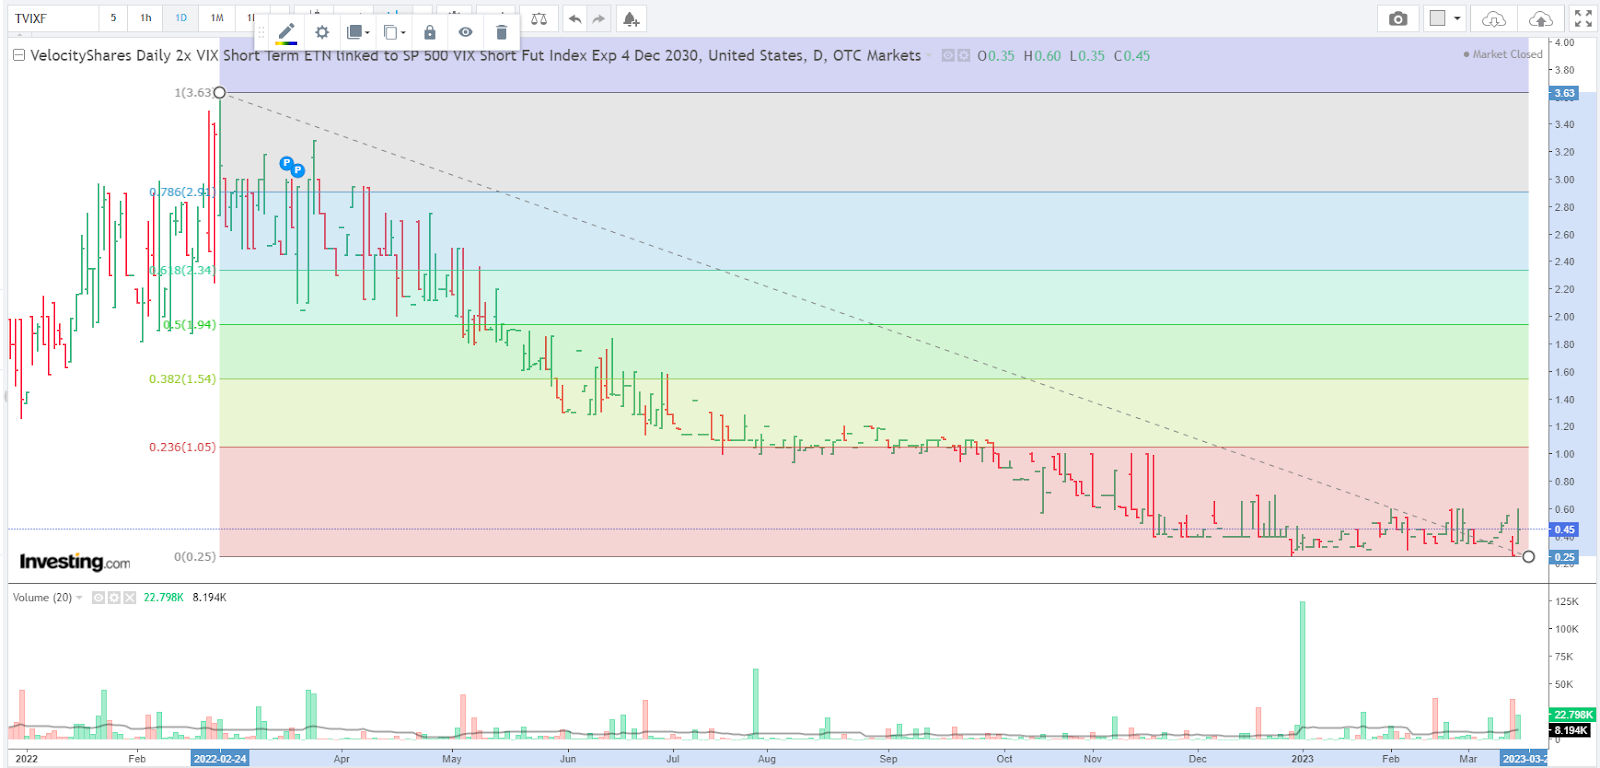Open chart layout dropdown
The width and height of the screenshot is (1600, 768).
1445,19
